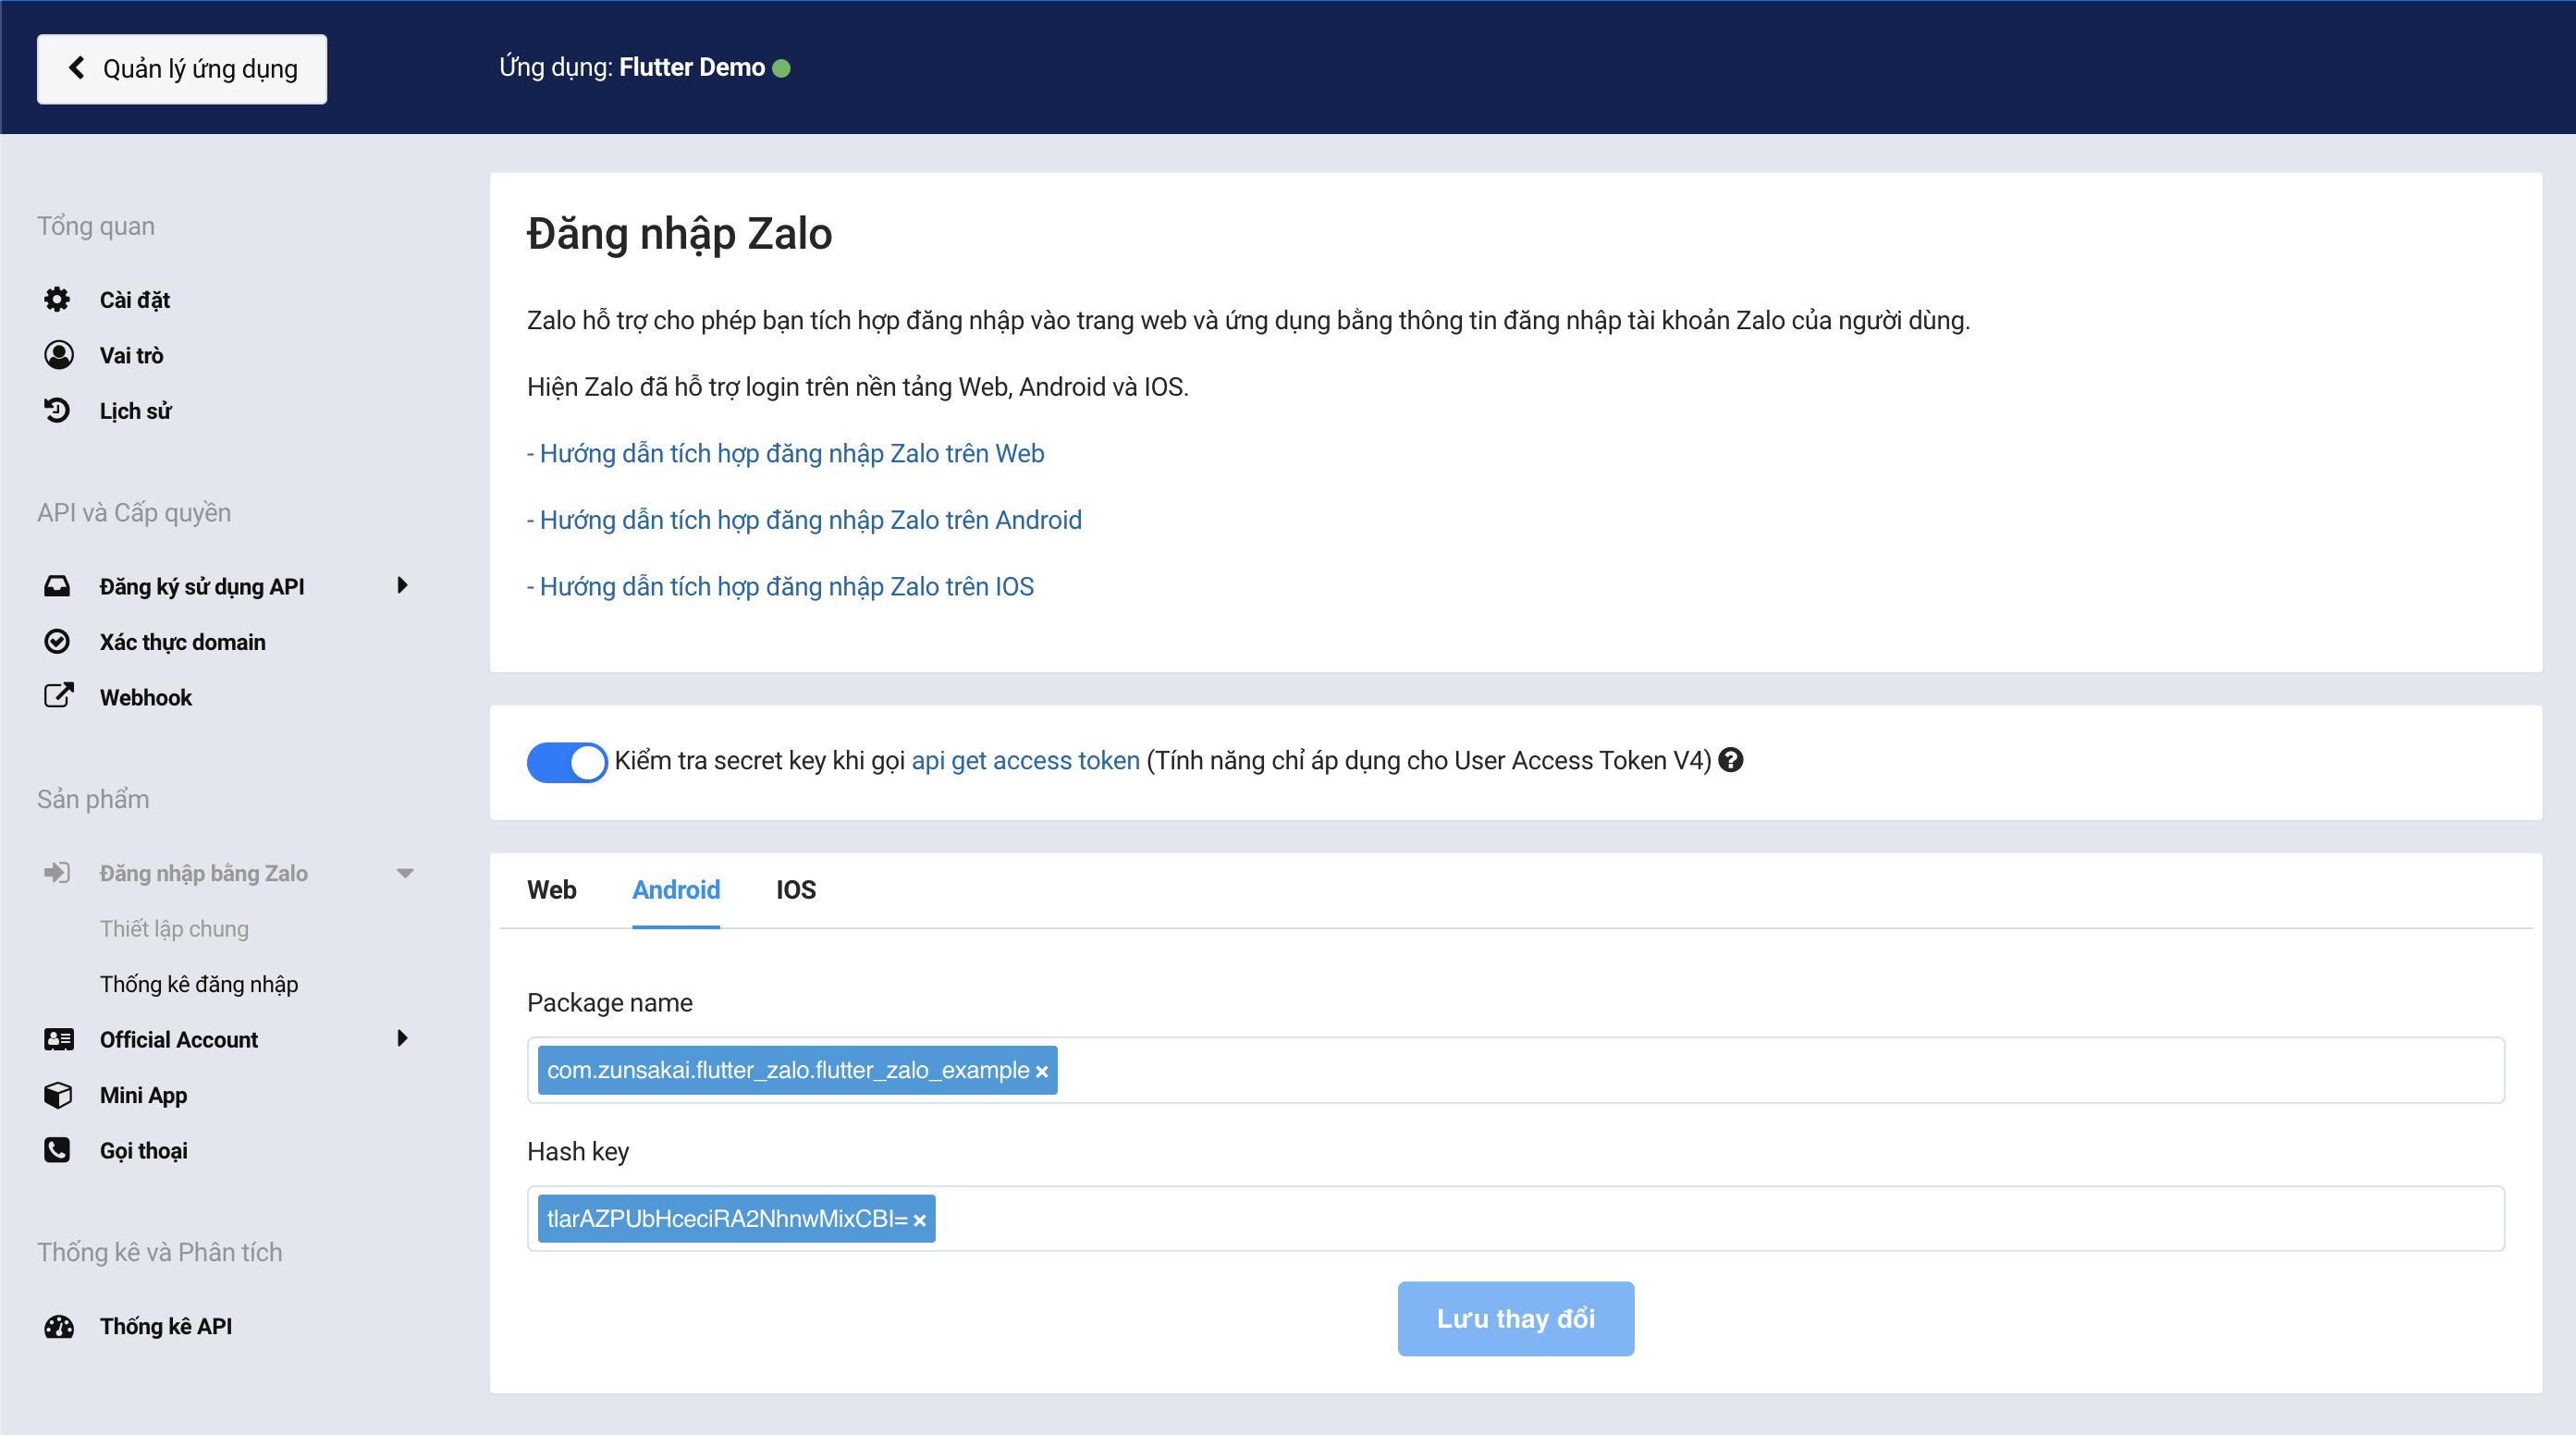
Task: Switch to the Web tab
Action: tap(551, 889)
